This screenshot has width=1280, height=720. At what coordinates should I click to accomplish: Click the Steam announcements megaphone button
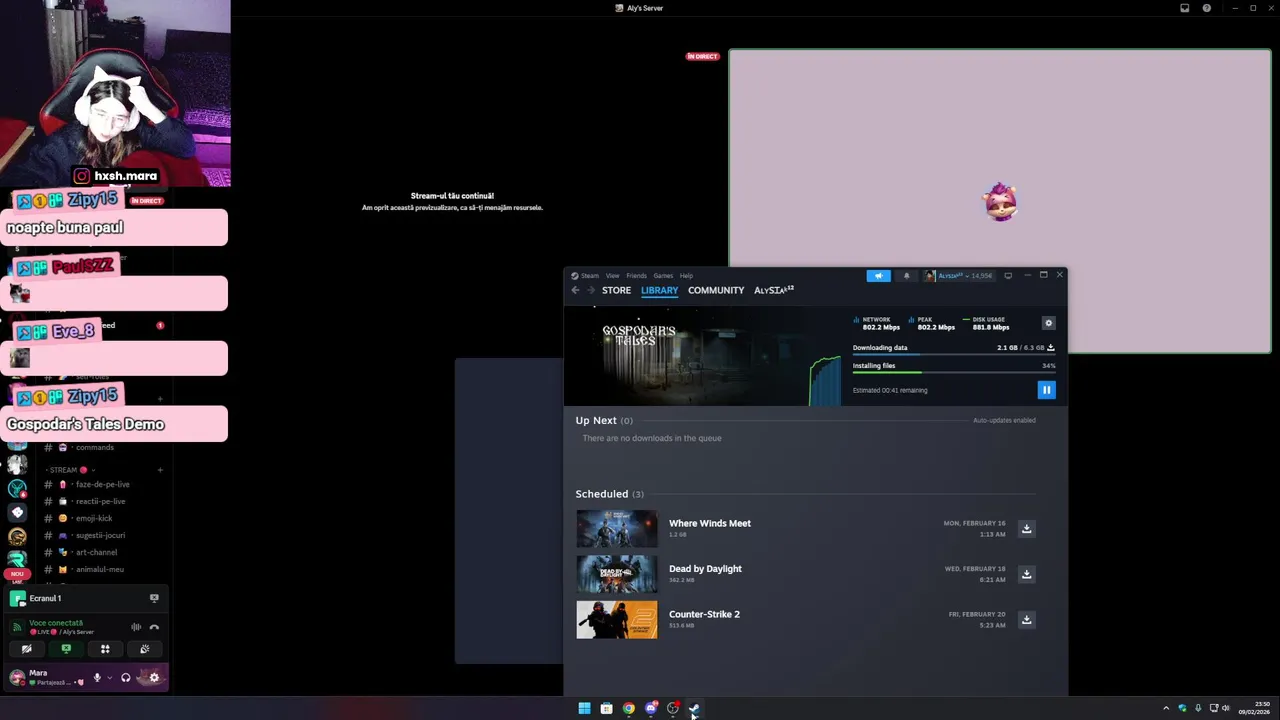878,276
